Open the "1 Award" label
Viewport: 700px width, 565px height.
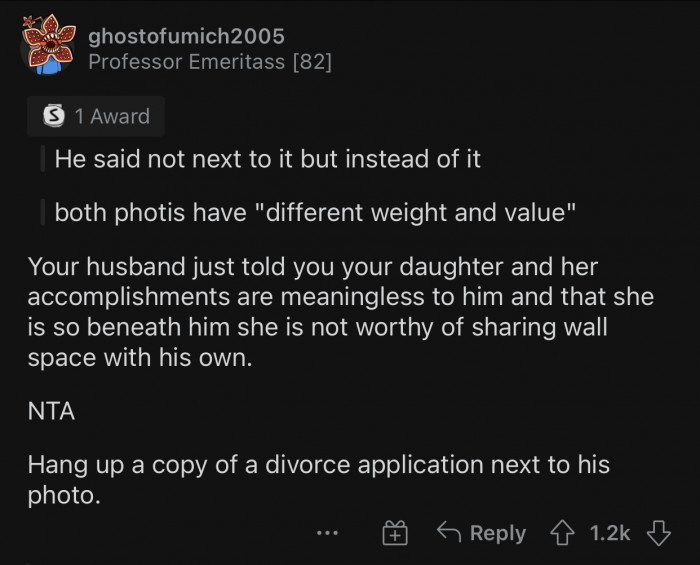pos(111,116)
